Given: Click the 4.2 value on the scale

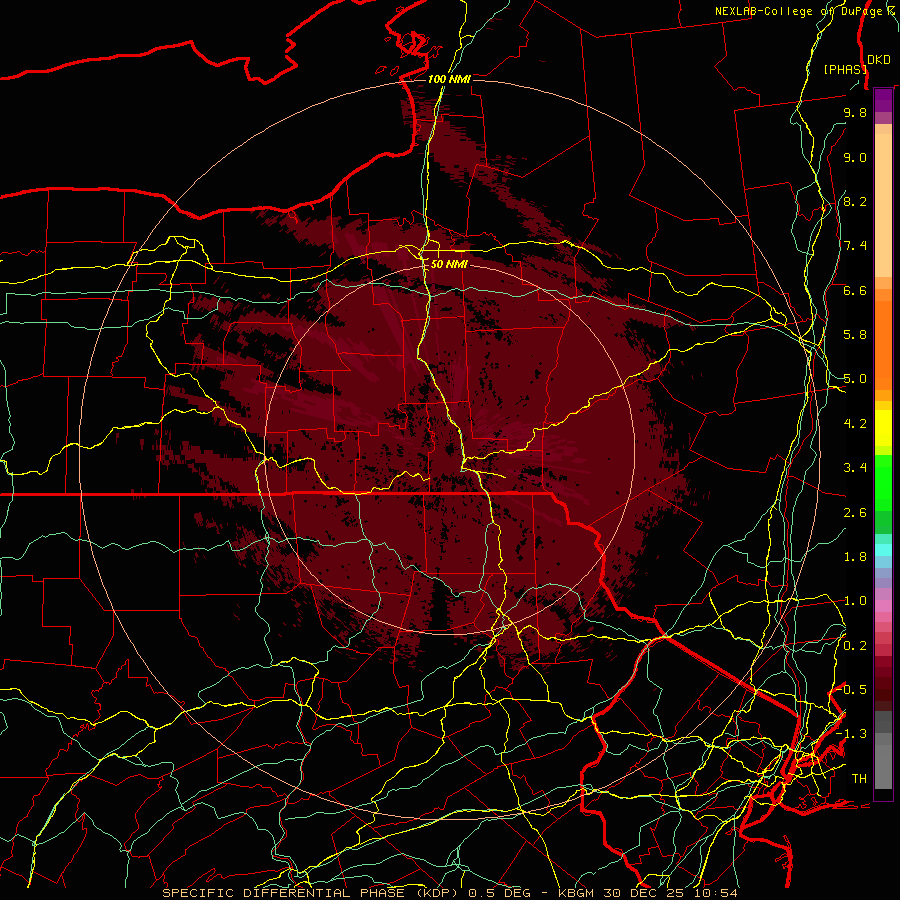Looking at the screenshot, I should (x=855, y=424).
